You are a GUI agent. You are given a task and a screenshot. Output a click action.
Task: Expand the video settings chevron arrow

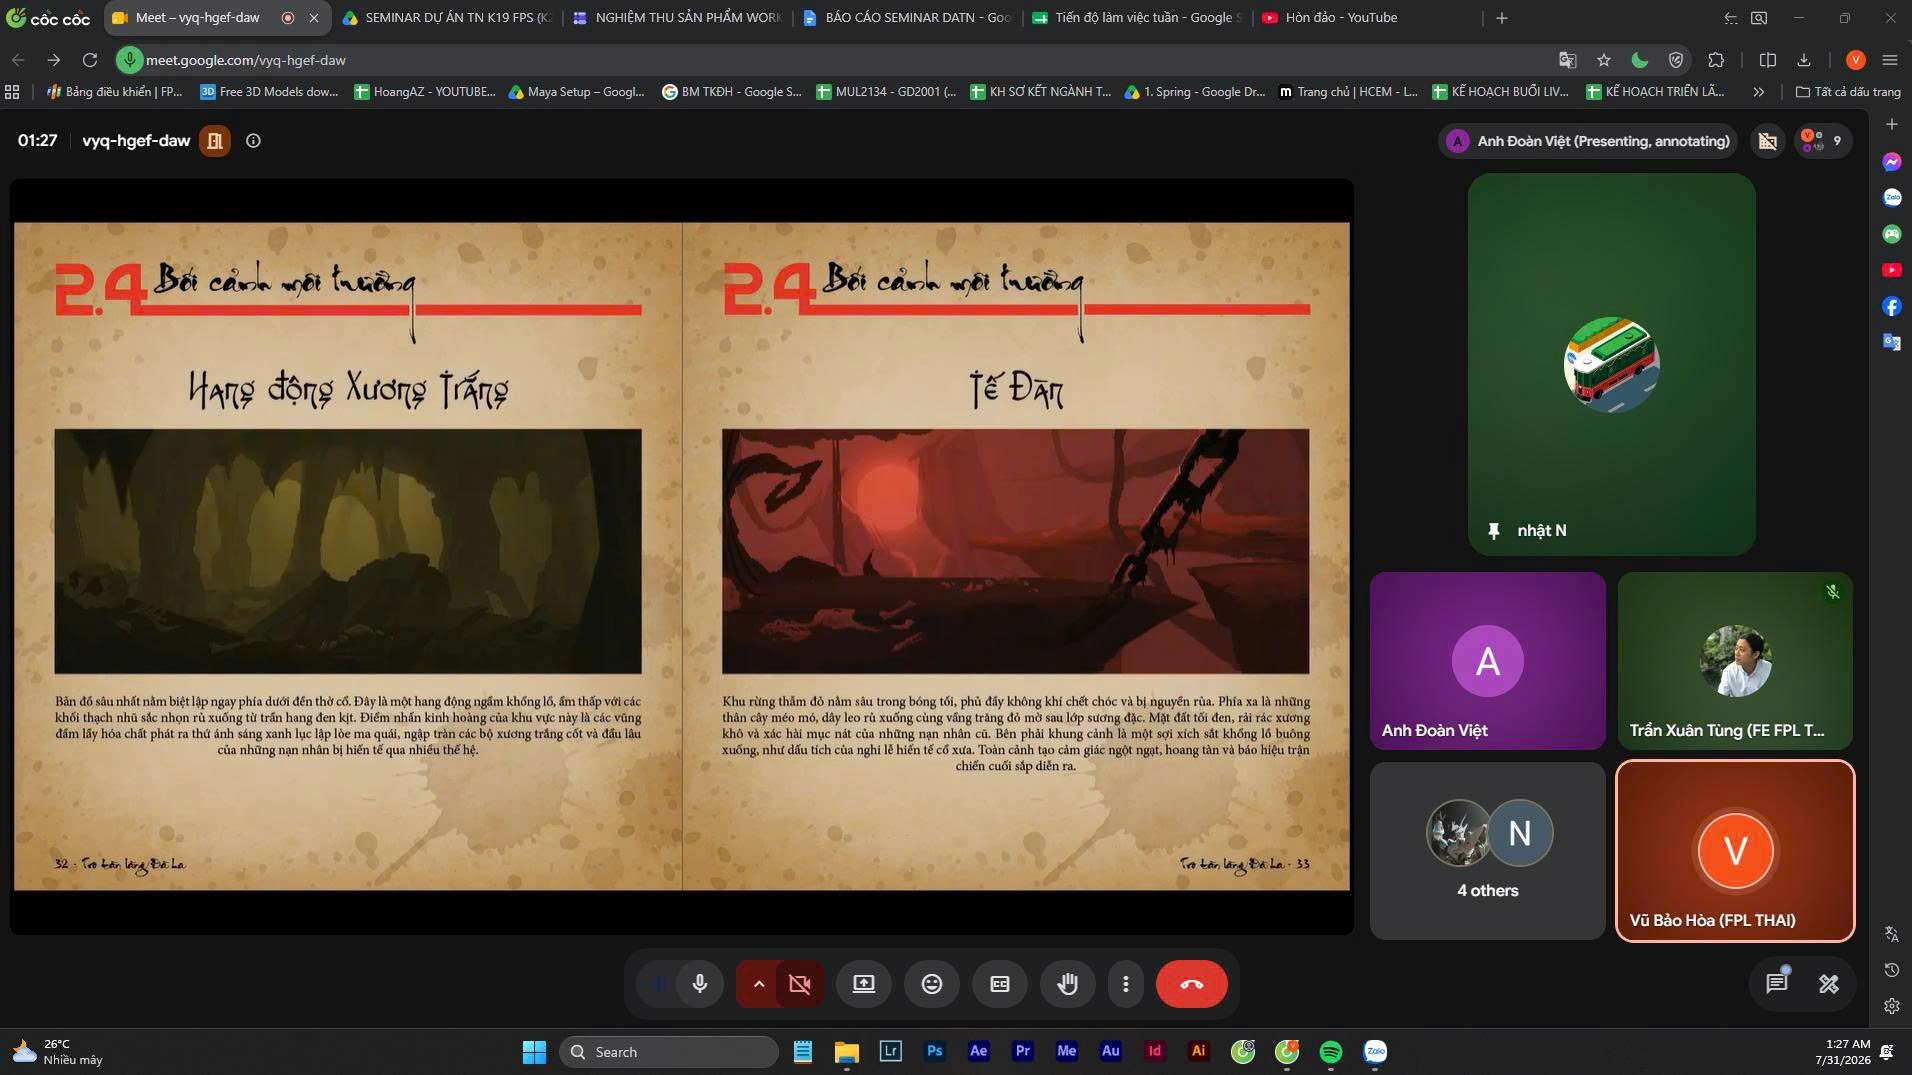pos(758,984)
